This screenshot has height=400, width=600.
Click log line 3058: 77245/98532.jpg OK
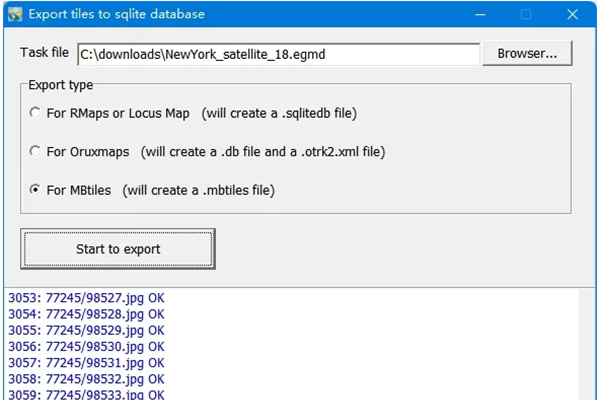tap(86, 379)
